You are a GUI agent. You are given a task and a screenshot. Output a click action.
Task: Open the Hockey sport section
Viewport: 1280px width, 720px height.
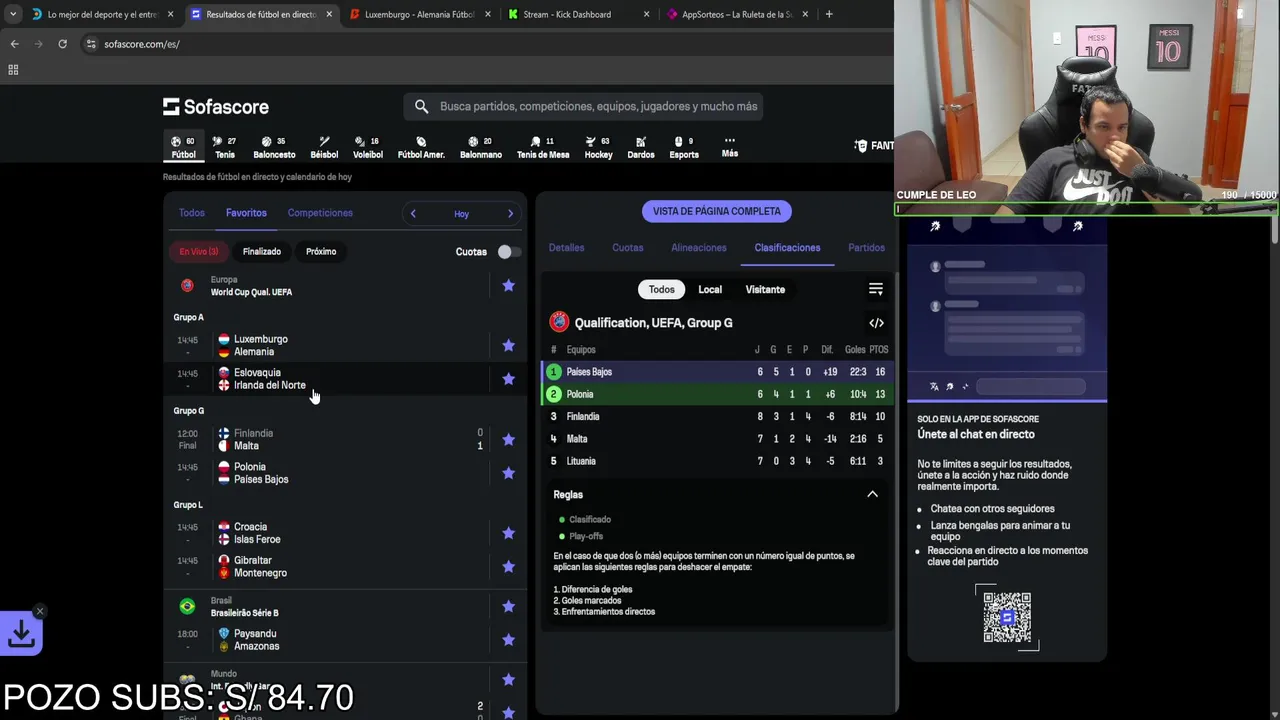598,147
